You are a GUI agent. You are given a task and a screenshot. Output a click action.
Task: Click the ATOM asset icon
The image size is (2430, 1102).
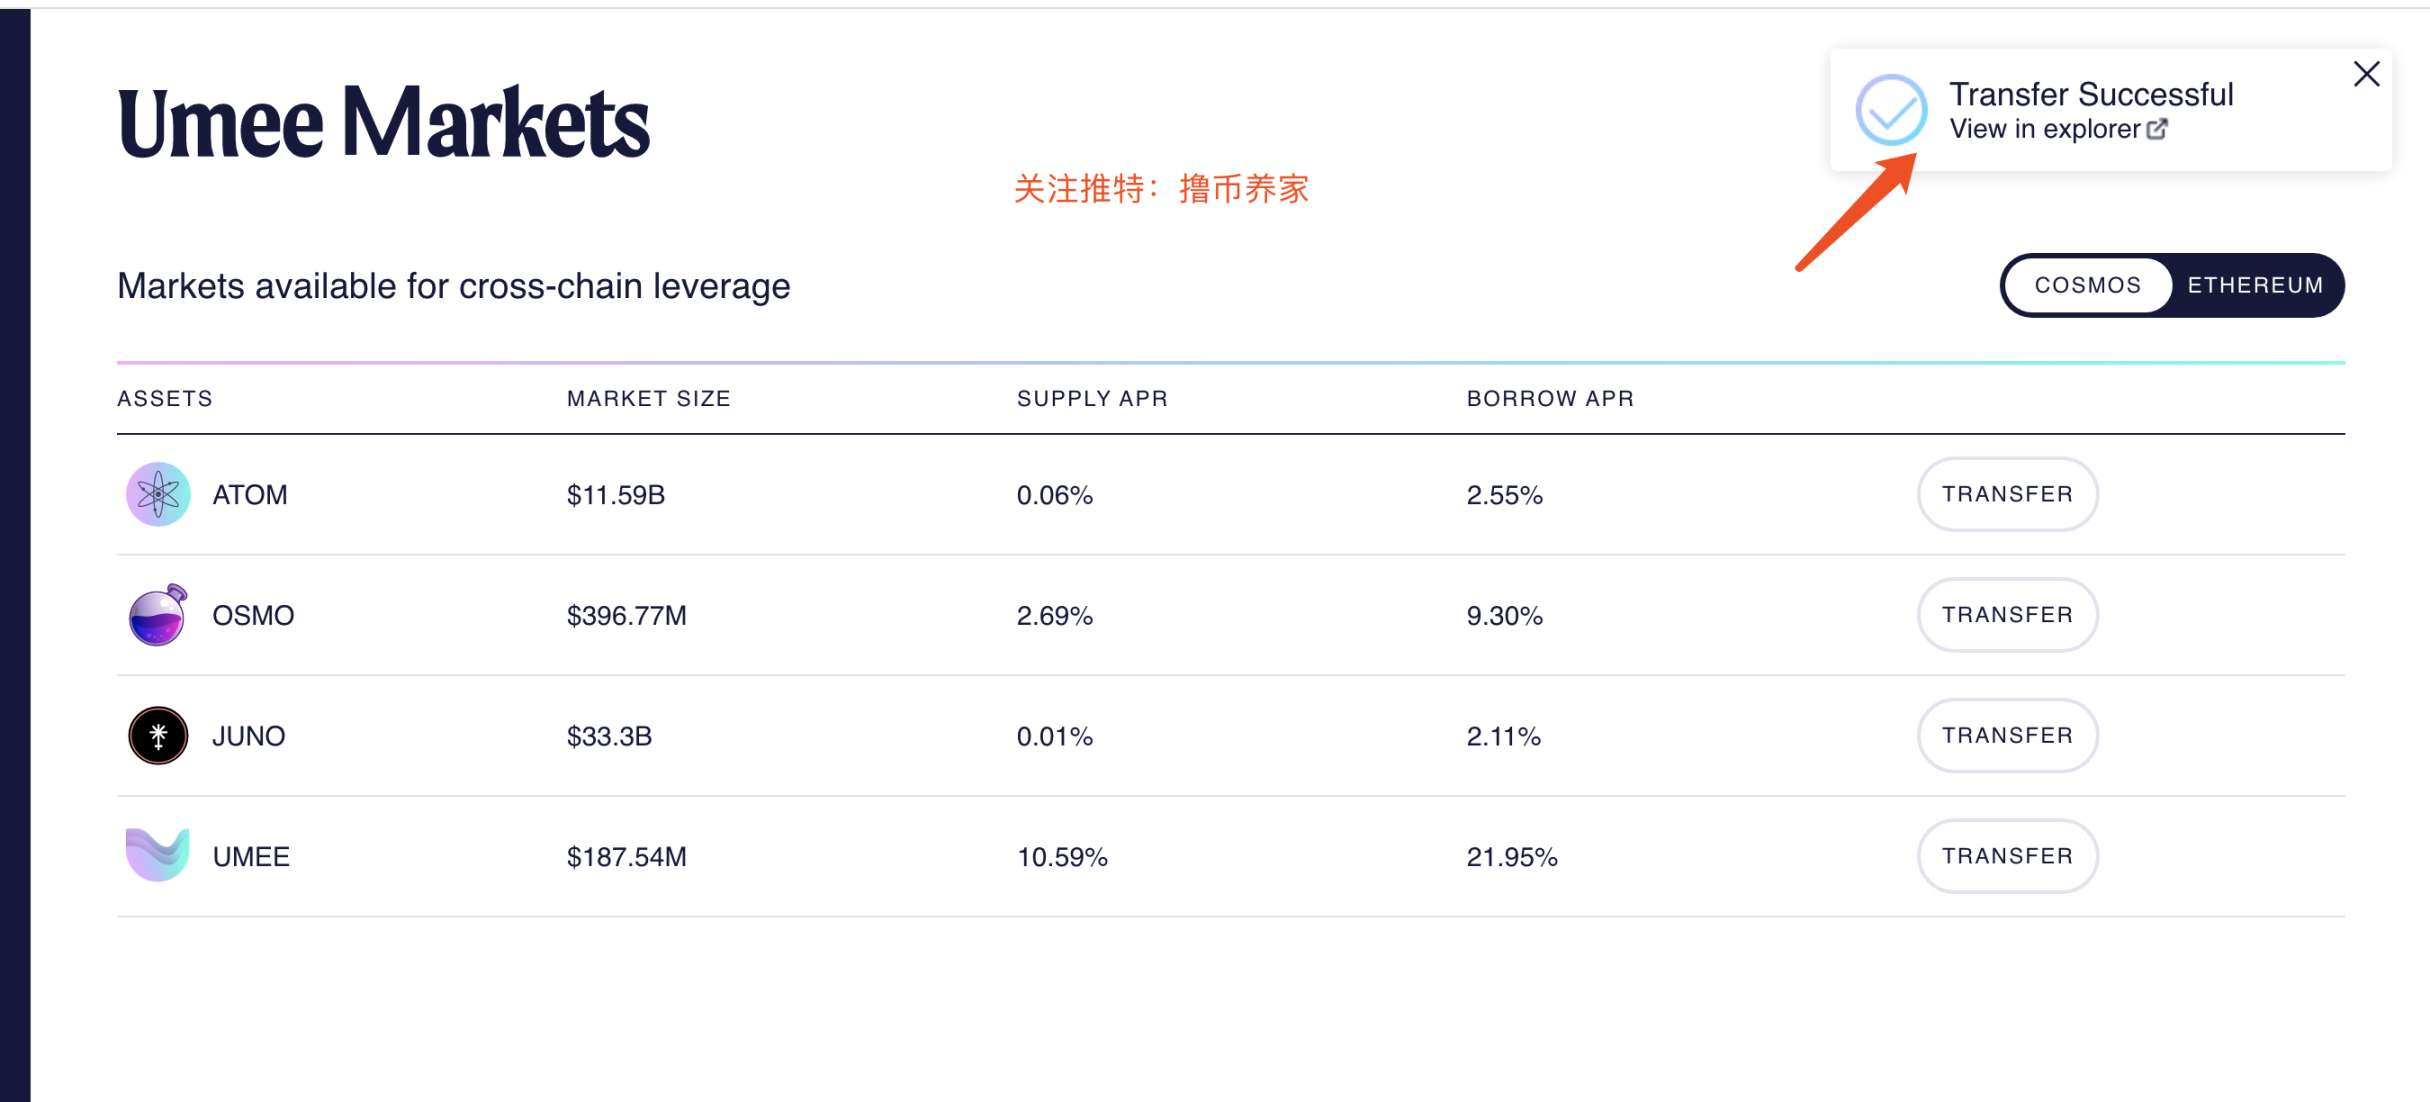158,494
